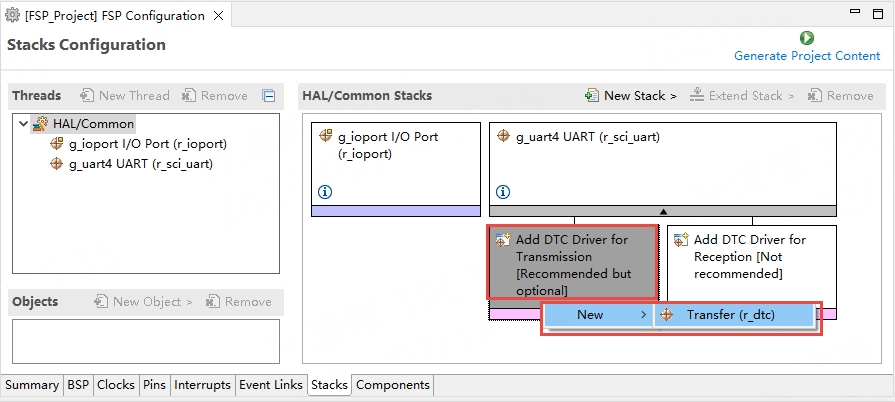The width and height of the screenshot is (895, 402).
Task: Click Add DTC Driver for Reception block
Action: (x=750, y=256)
